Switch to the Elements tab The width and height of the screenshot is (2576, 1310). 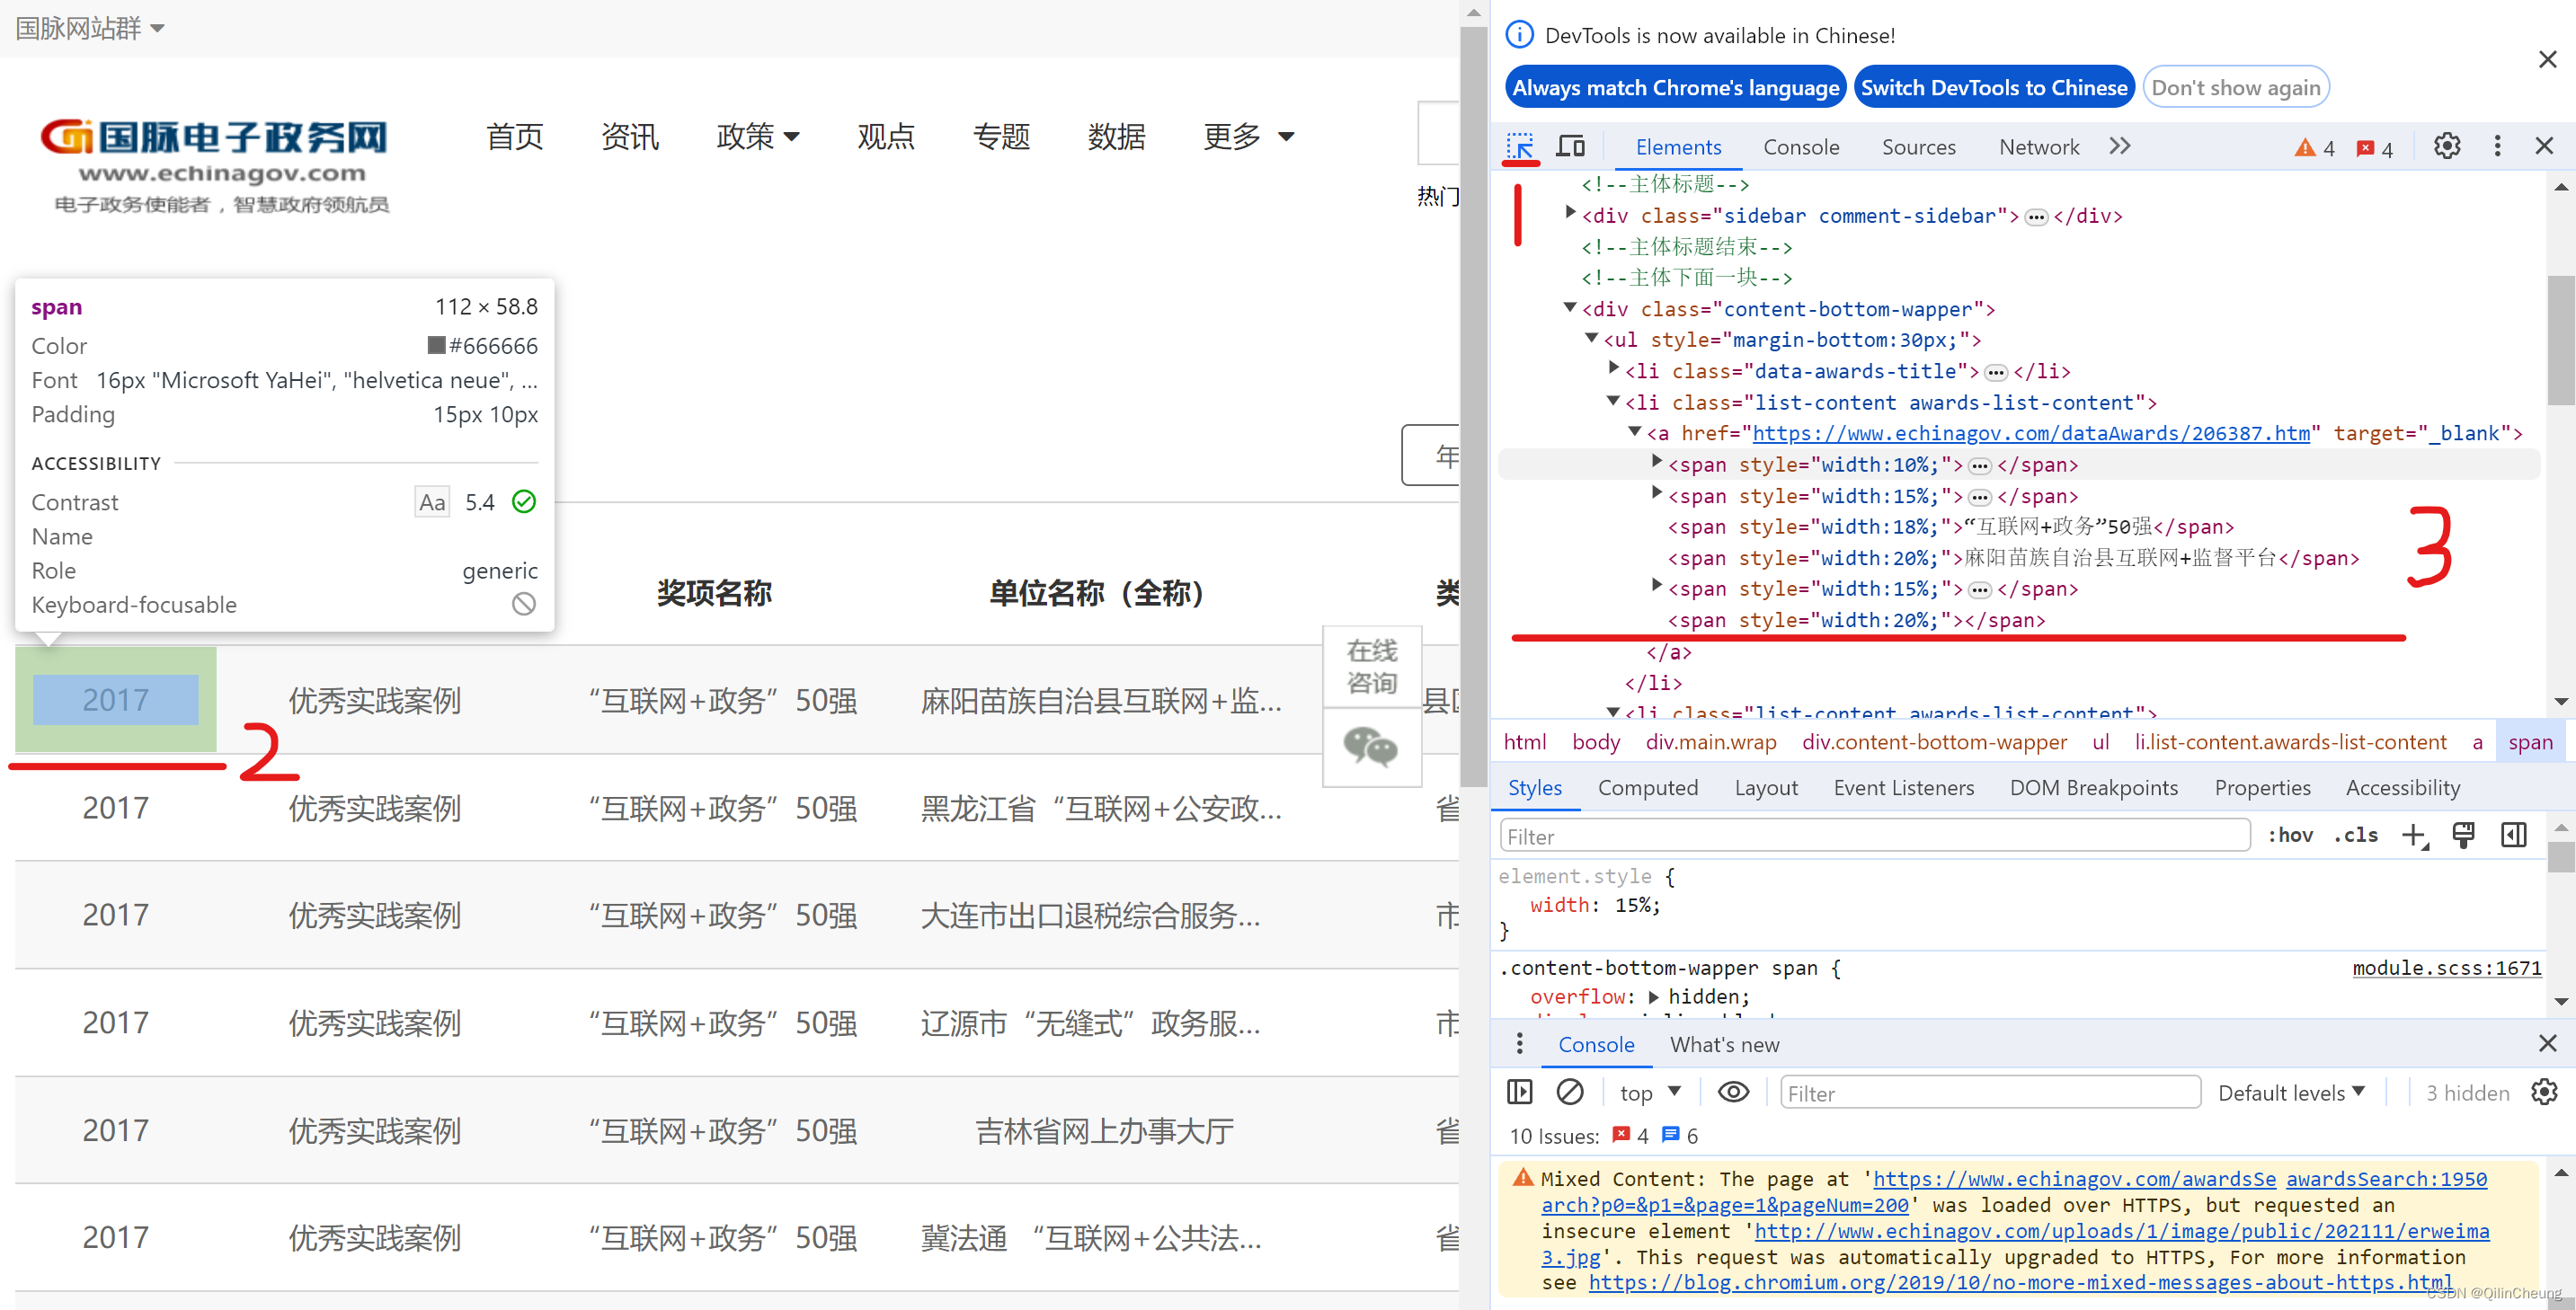(x=1678, y=147)
